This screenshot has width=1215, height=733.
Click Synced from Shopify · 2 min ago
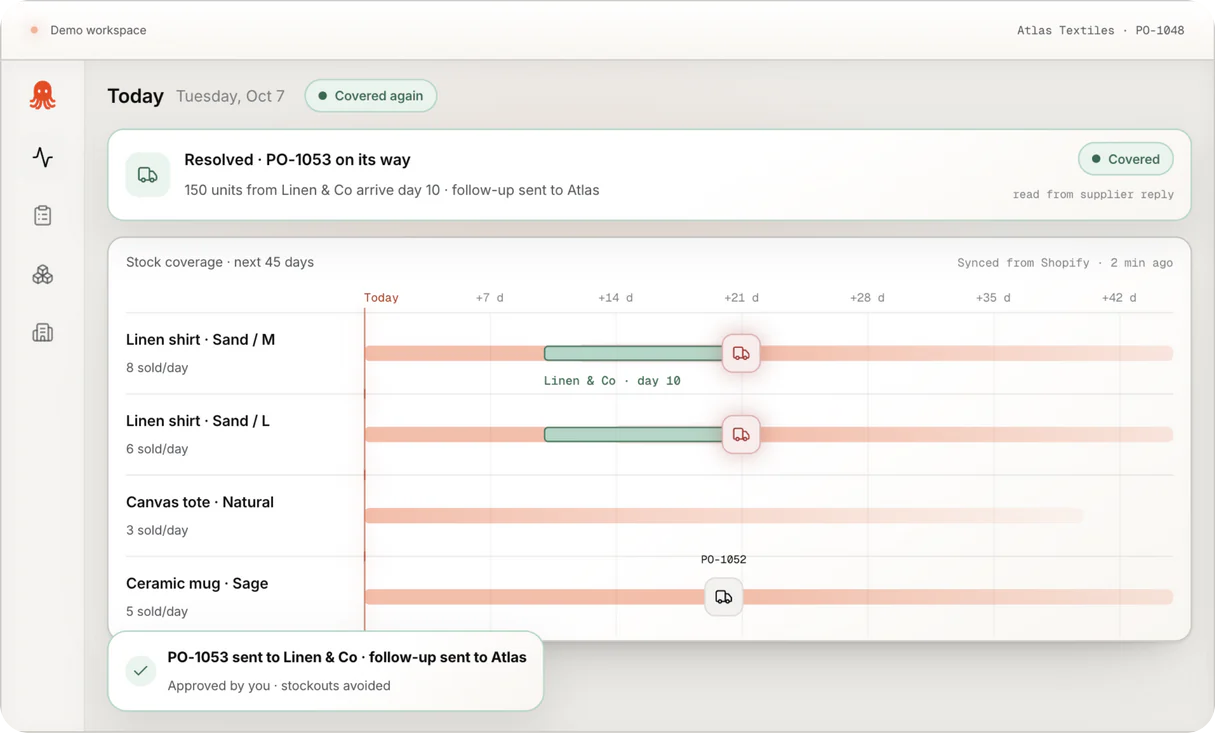click(x=1065, y=263)
